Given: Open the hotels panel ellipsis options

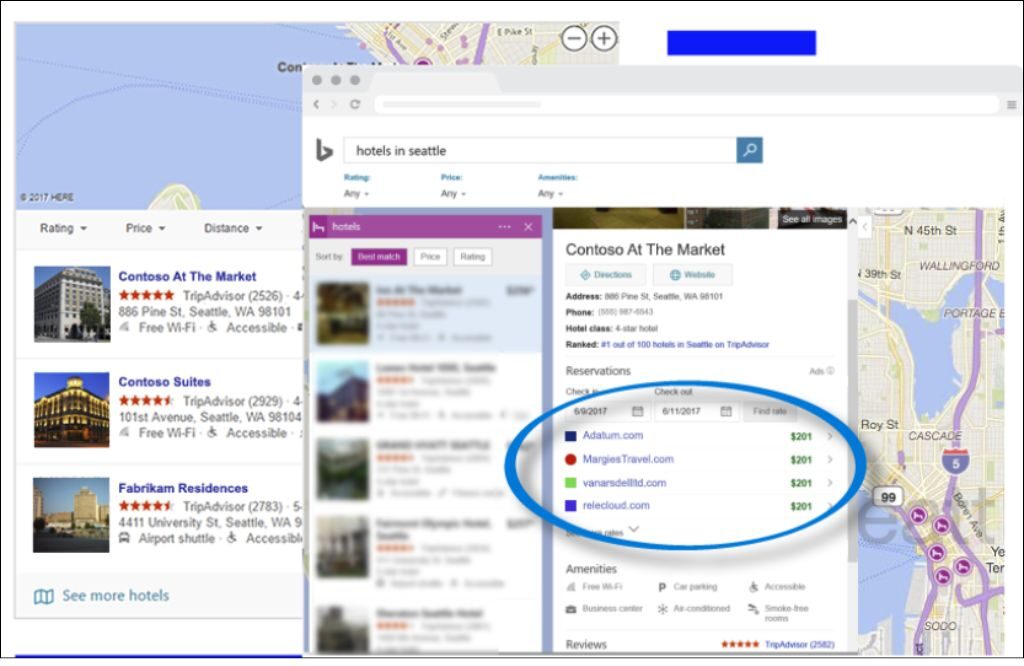Looking at the screenshot, I should 504,227.
